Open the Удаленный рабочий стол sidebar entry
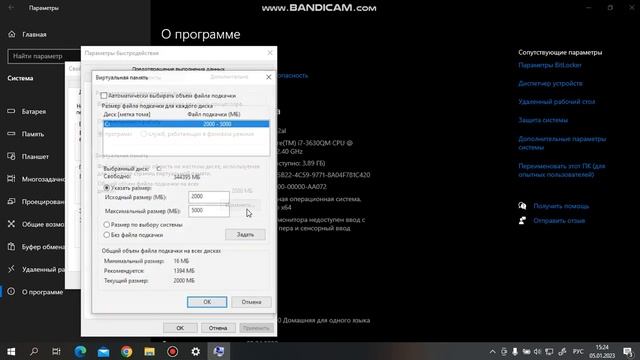640x360 pixels. 36,269
